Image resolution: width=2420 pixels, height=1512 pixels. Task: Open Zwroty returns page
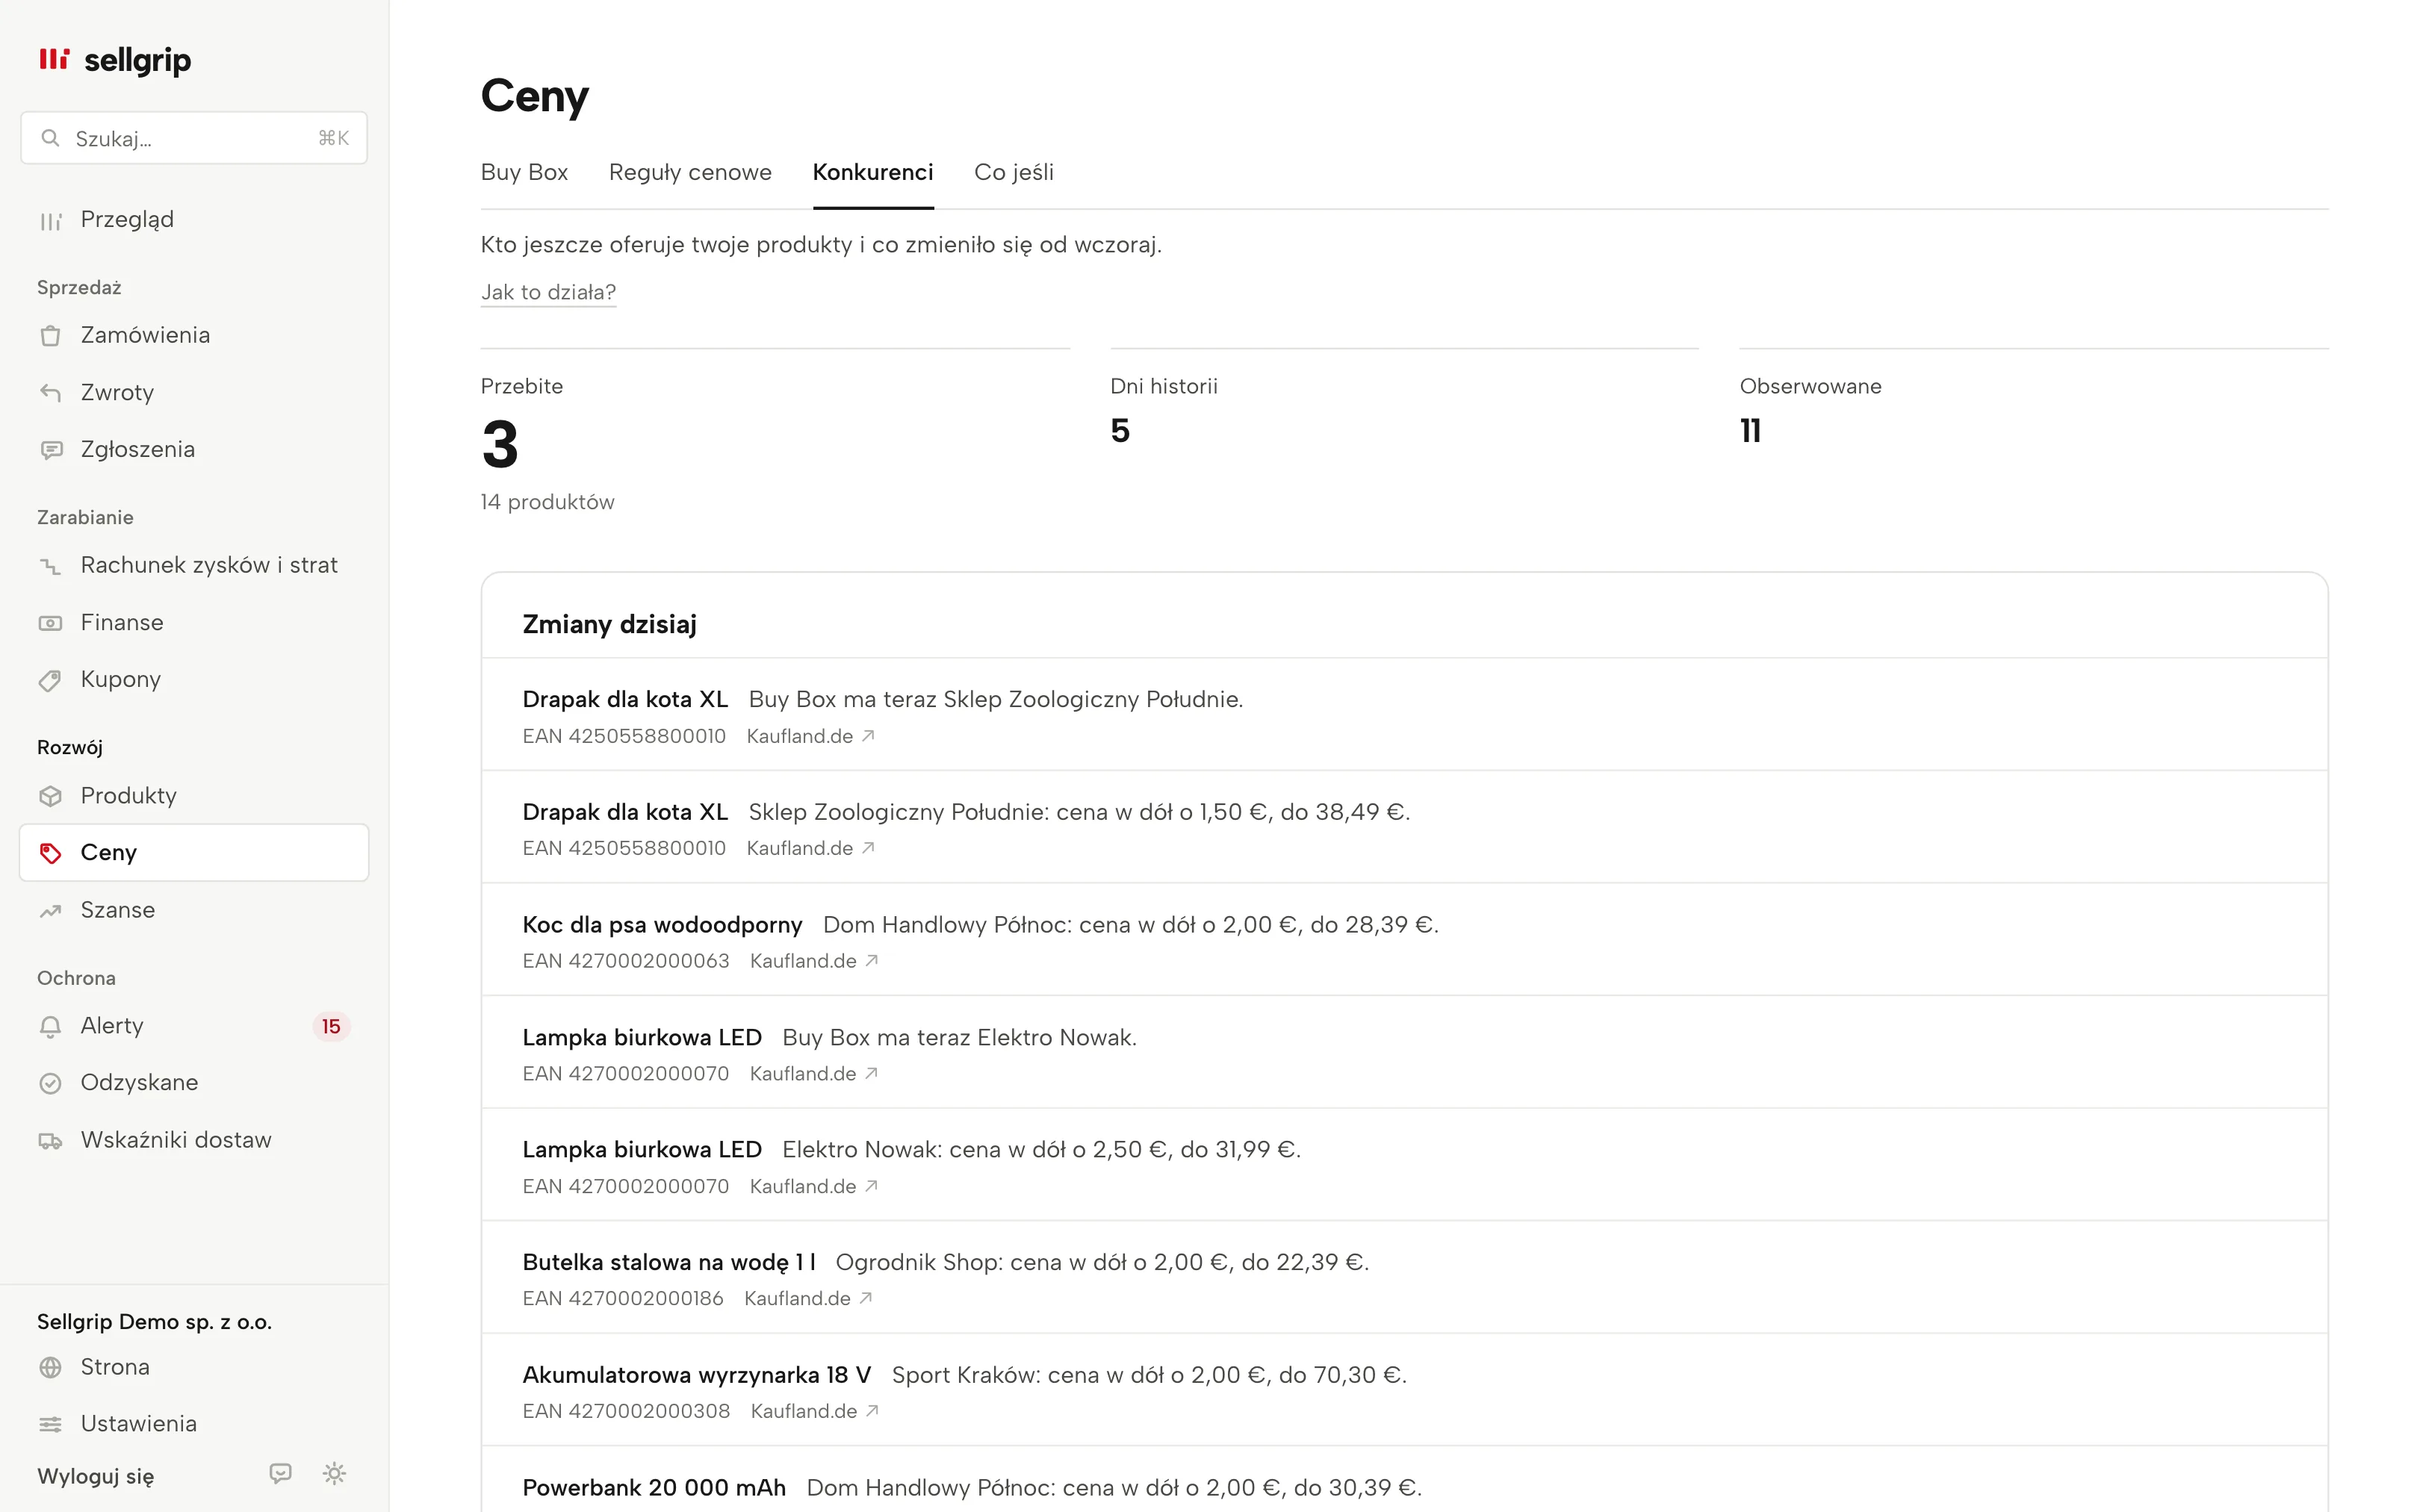point(194,392)
